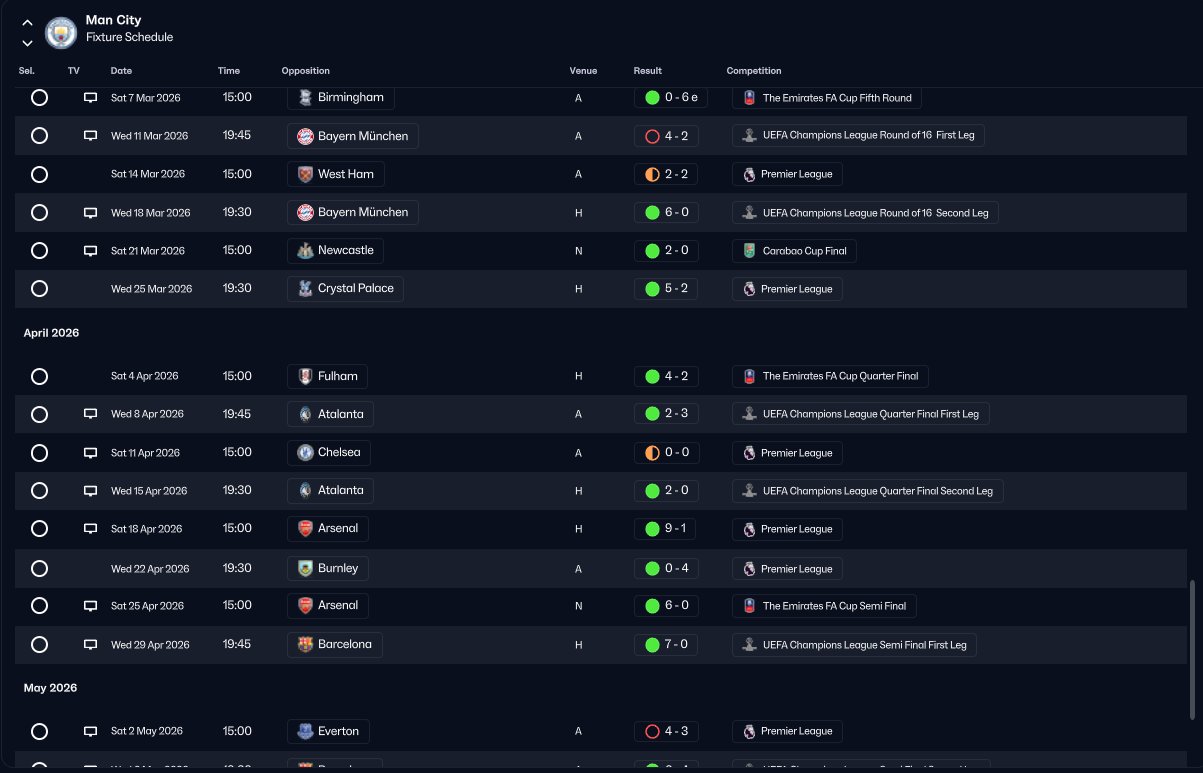Click the Man City club crest
This screenshot has height=773, width=1203.
(62, 33)
